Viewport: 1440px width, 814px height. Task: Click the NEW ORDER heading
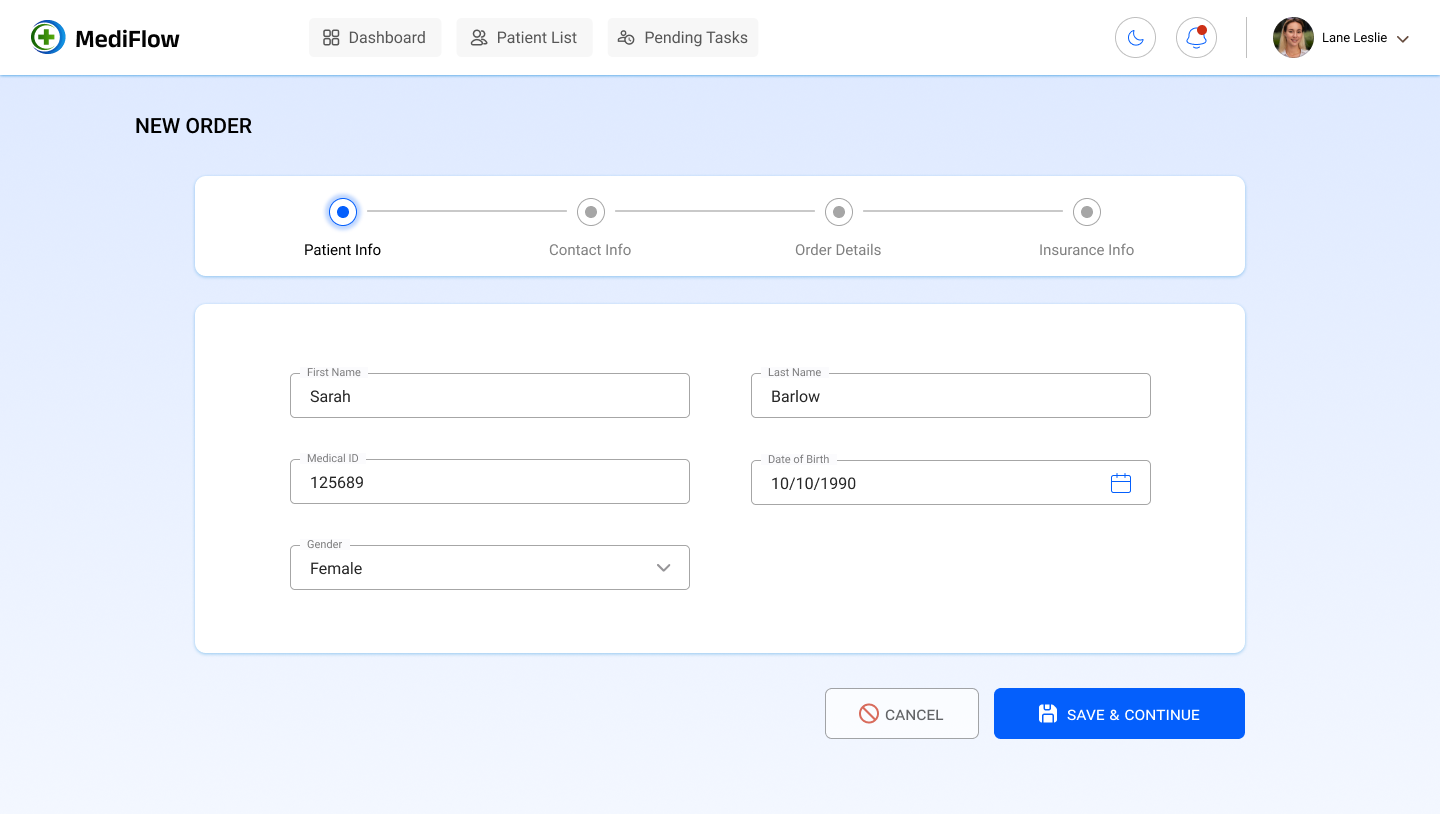194,126
